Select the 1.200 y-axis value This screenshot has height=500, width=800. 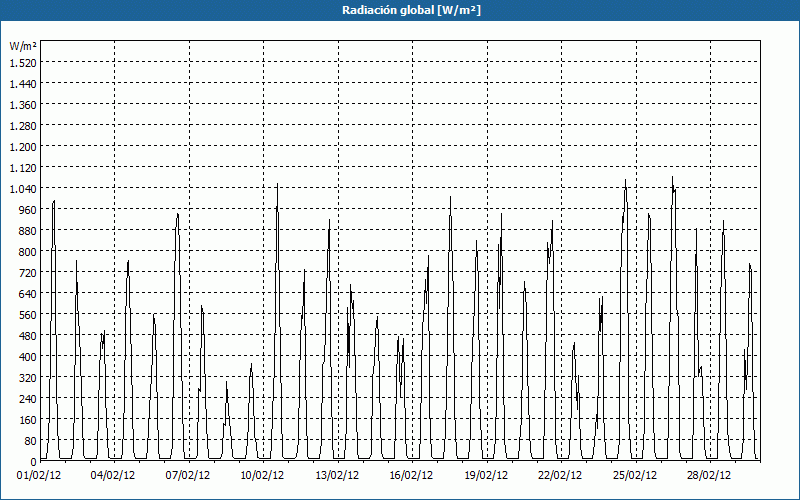[x=23, y=146]
